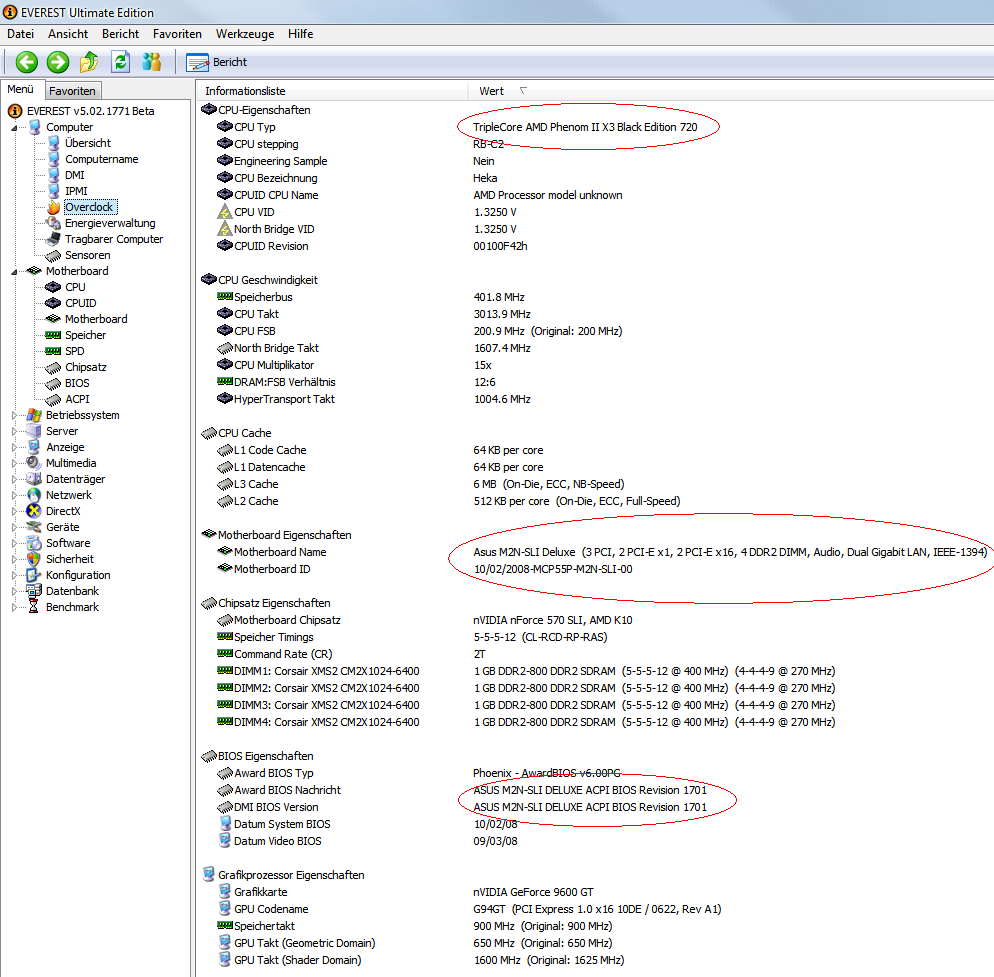Click the users toolbar icon
The height and width of the screenshot is (977, 994).
tap(152, 62)
